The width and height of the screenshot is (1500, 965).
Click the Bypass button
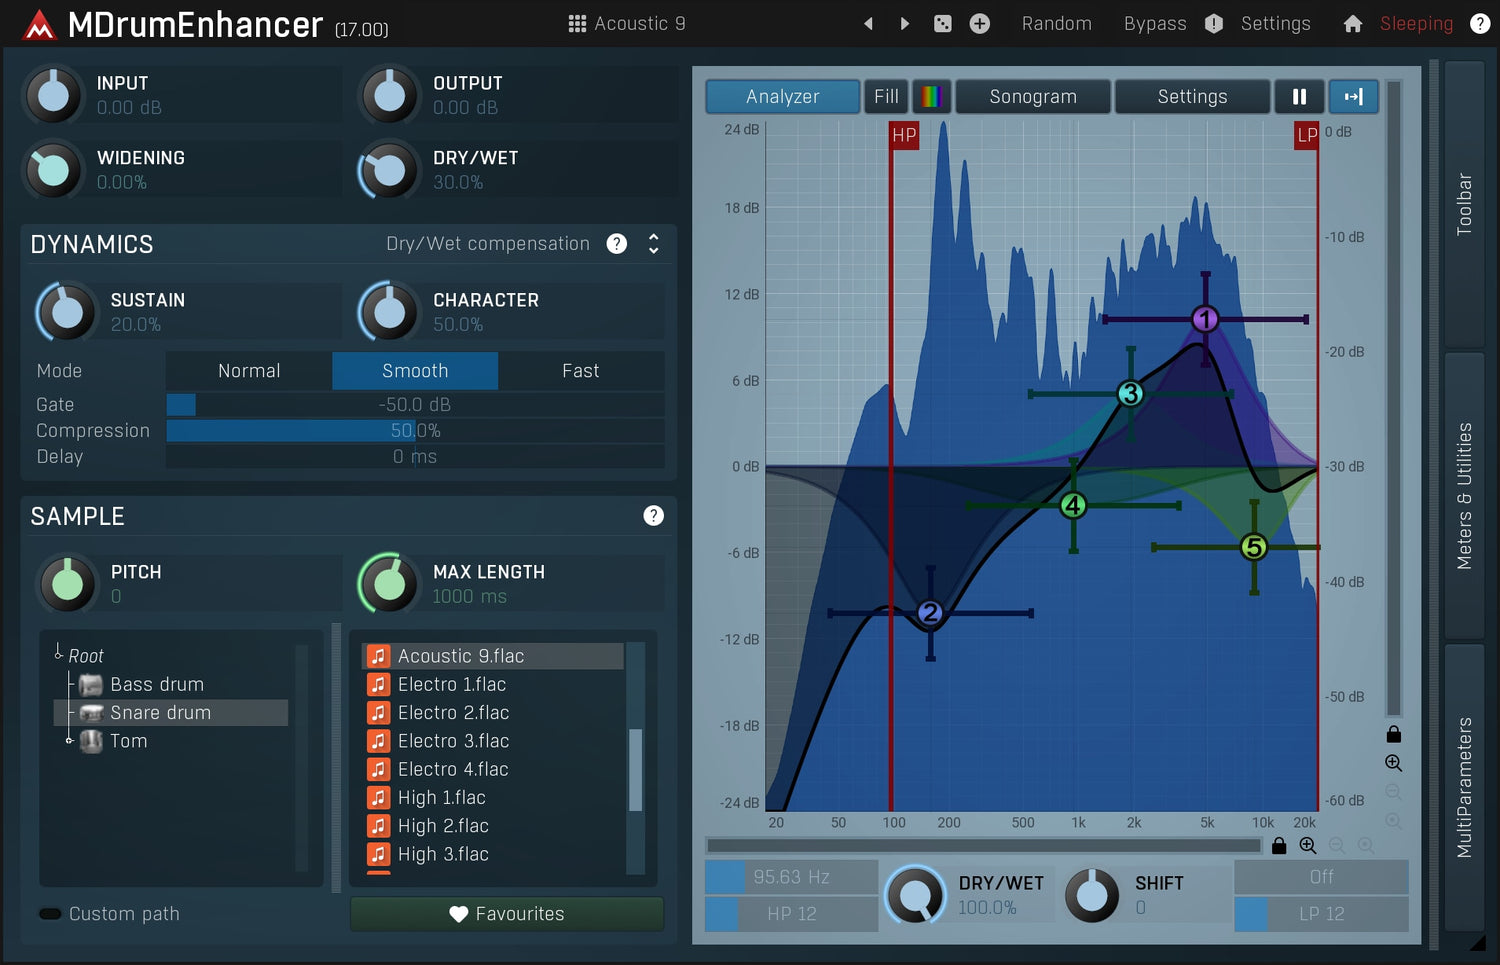pyautogui.click(x=1155, y=23)
